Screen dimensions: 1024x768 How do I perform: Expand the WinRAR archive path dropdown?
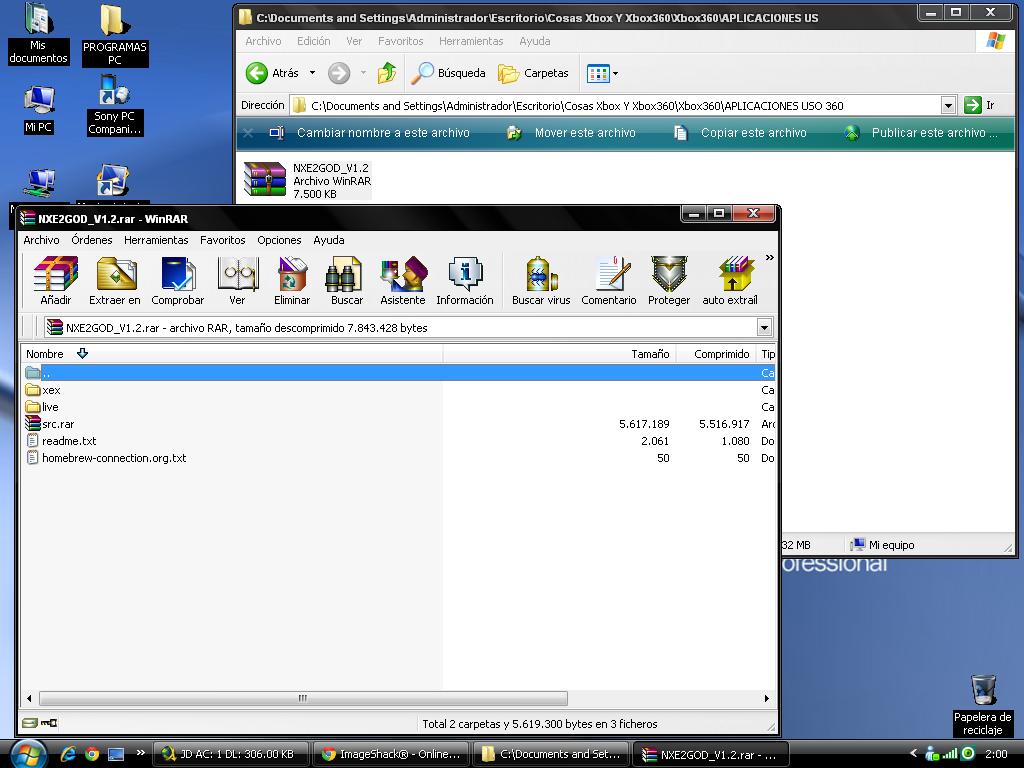click(764, 328)
